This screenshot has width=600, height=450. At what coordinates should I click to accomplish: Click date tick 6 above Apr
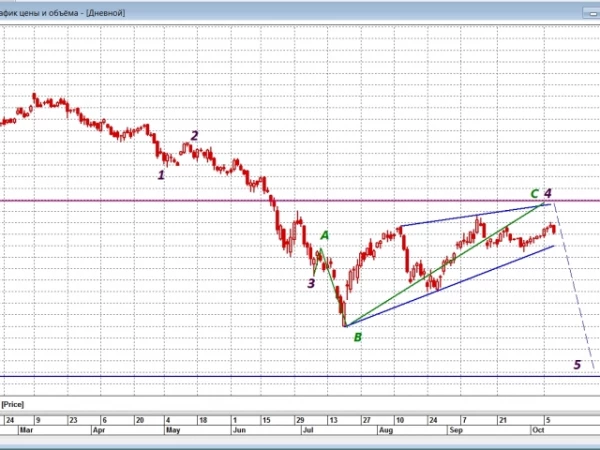click(x=104, y=420)
